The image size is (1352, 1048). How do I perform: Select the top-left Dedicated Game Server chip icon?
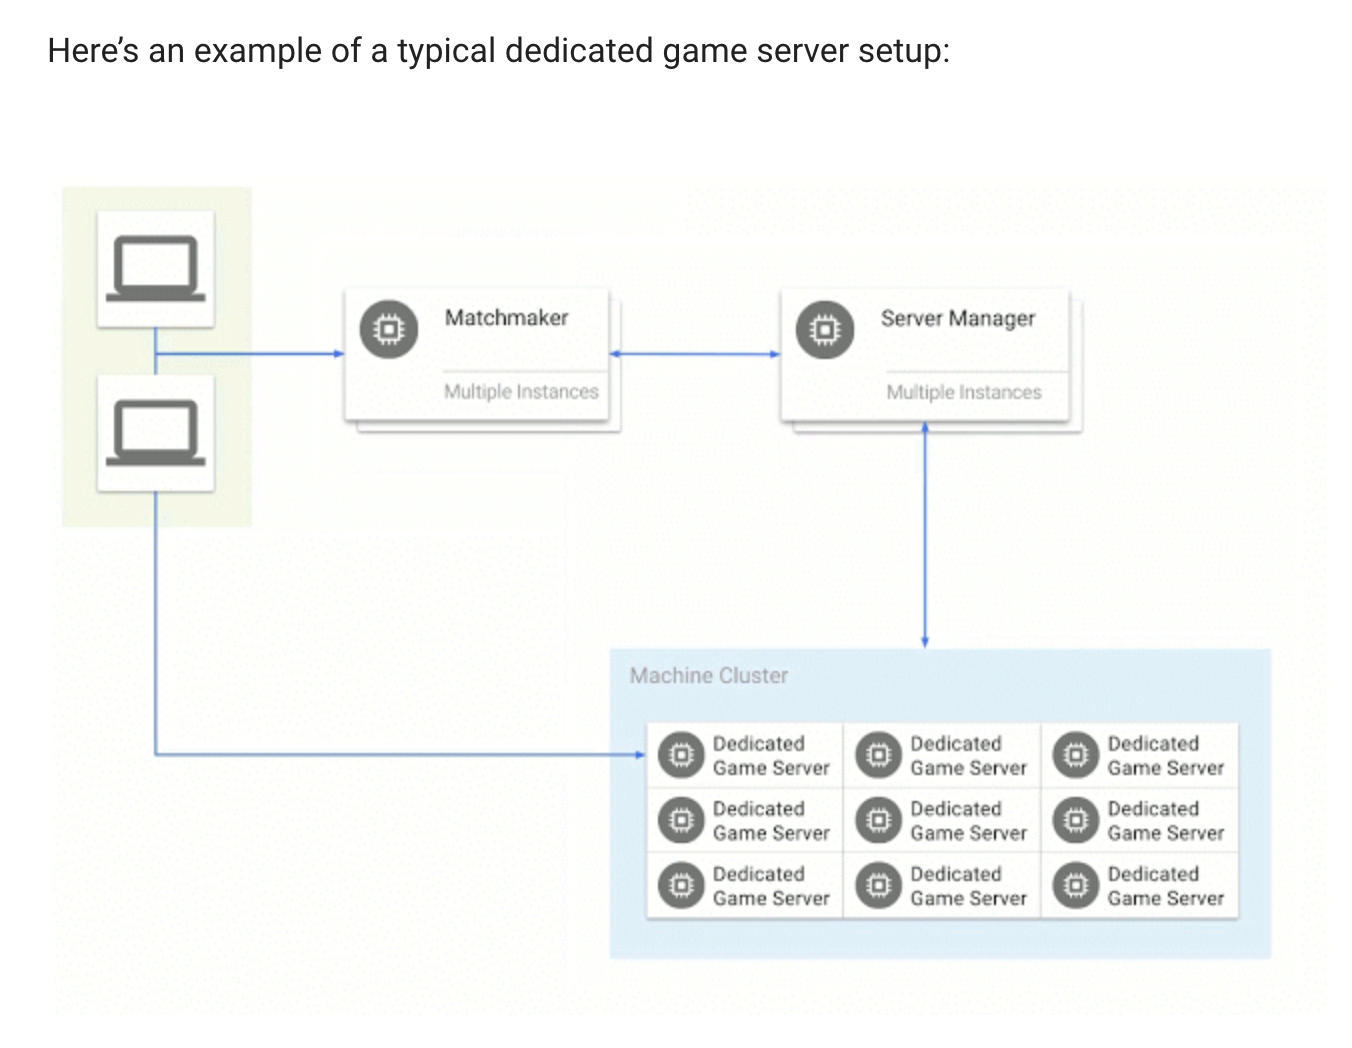click(x=680, y=755)
